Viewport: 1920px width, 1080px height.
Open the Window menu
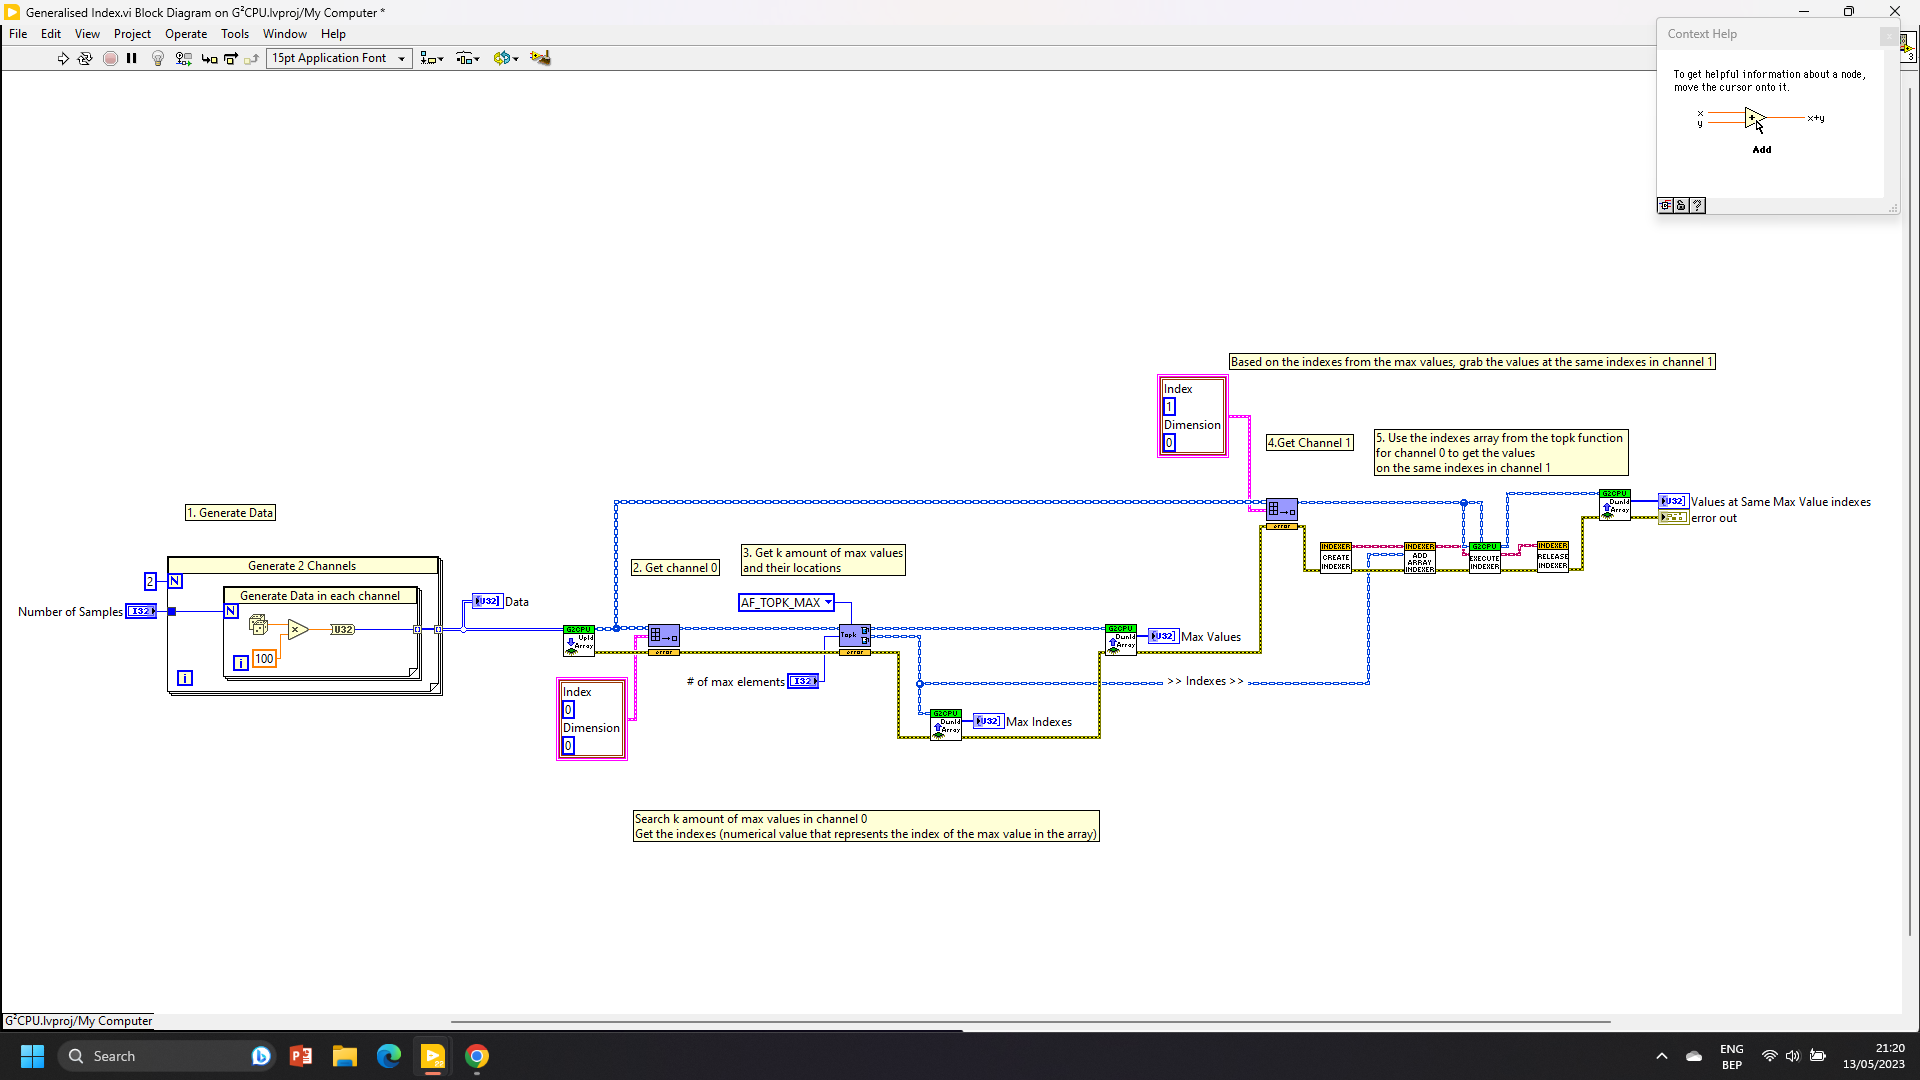[285, 33]
